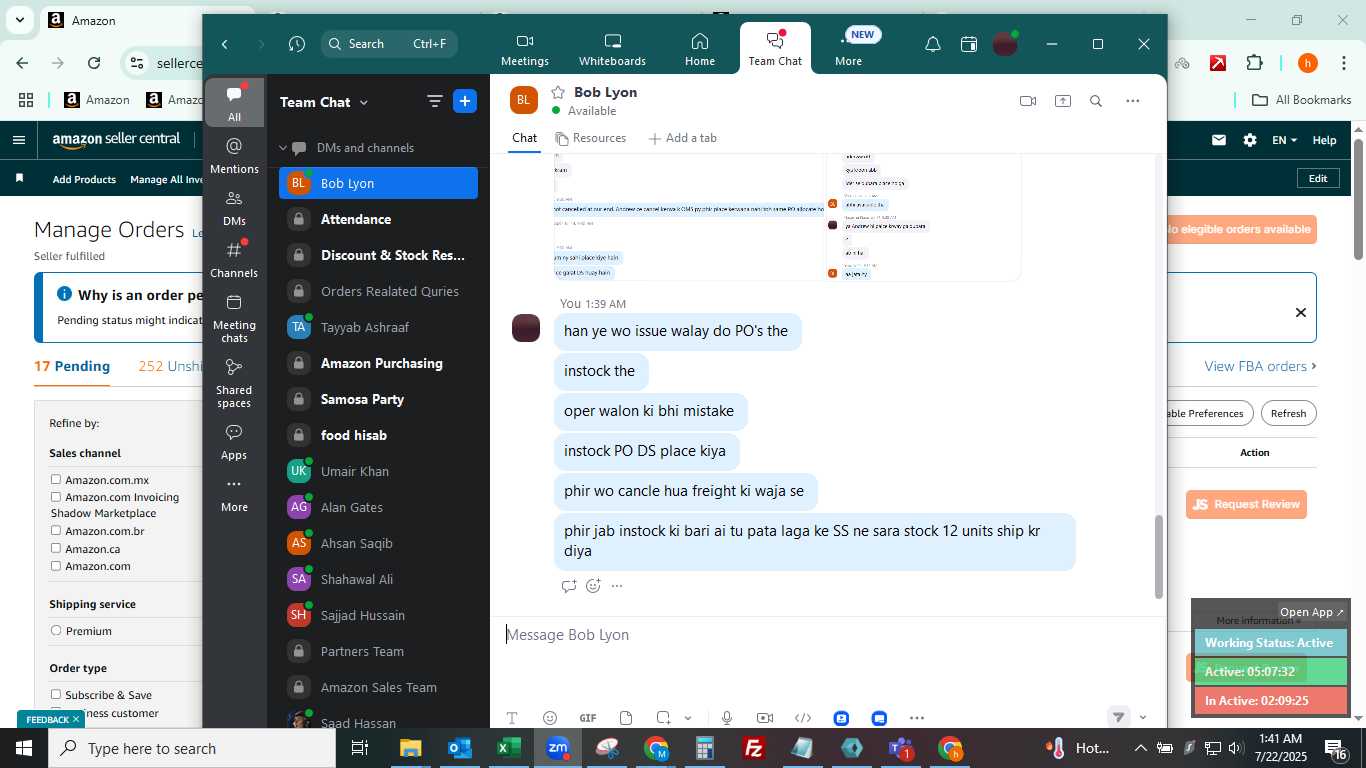Open Shared spaces in sidebar
The height and width of the screenshot is (768, 1366).
click(234, 382)
